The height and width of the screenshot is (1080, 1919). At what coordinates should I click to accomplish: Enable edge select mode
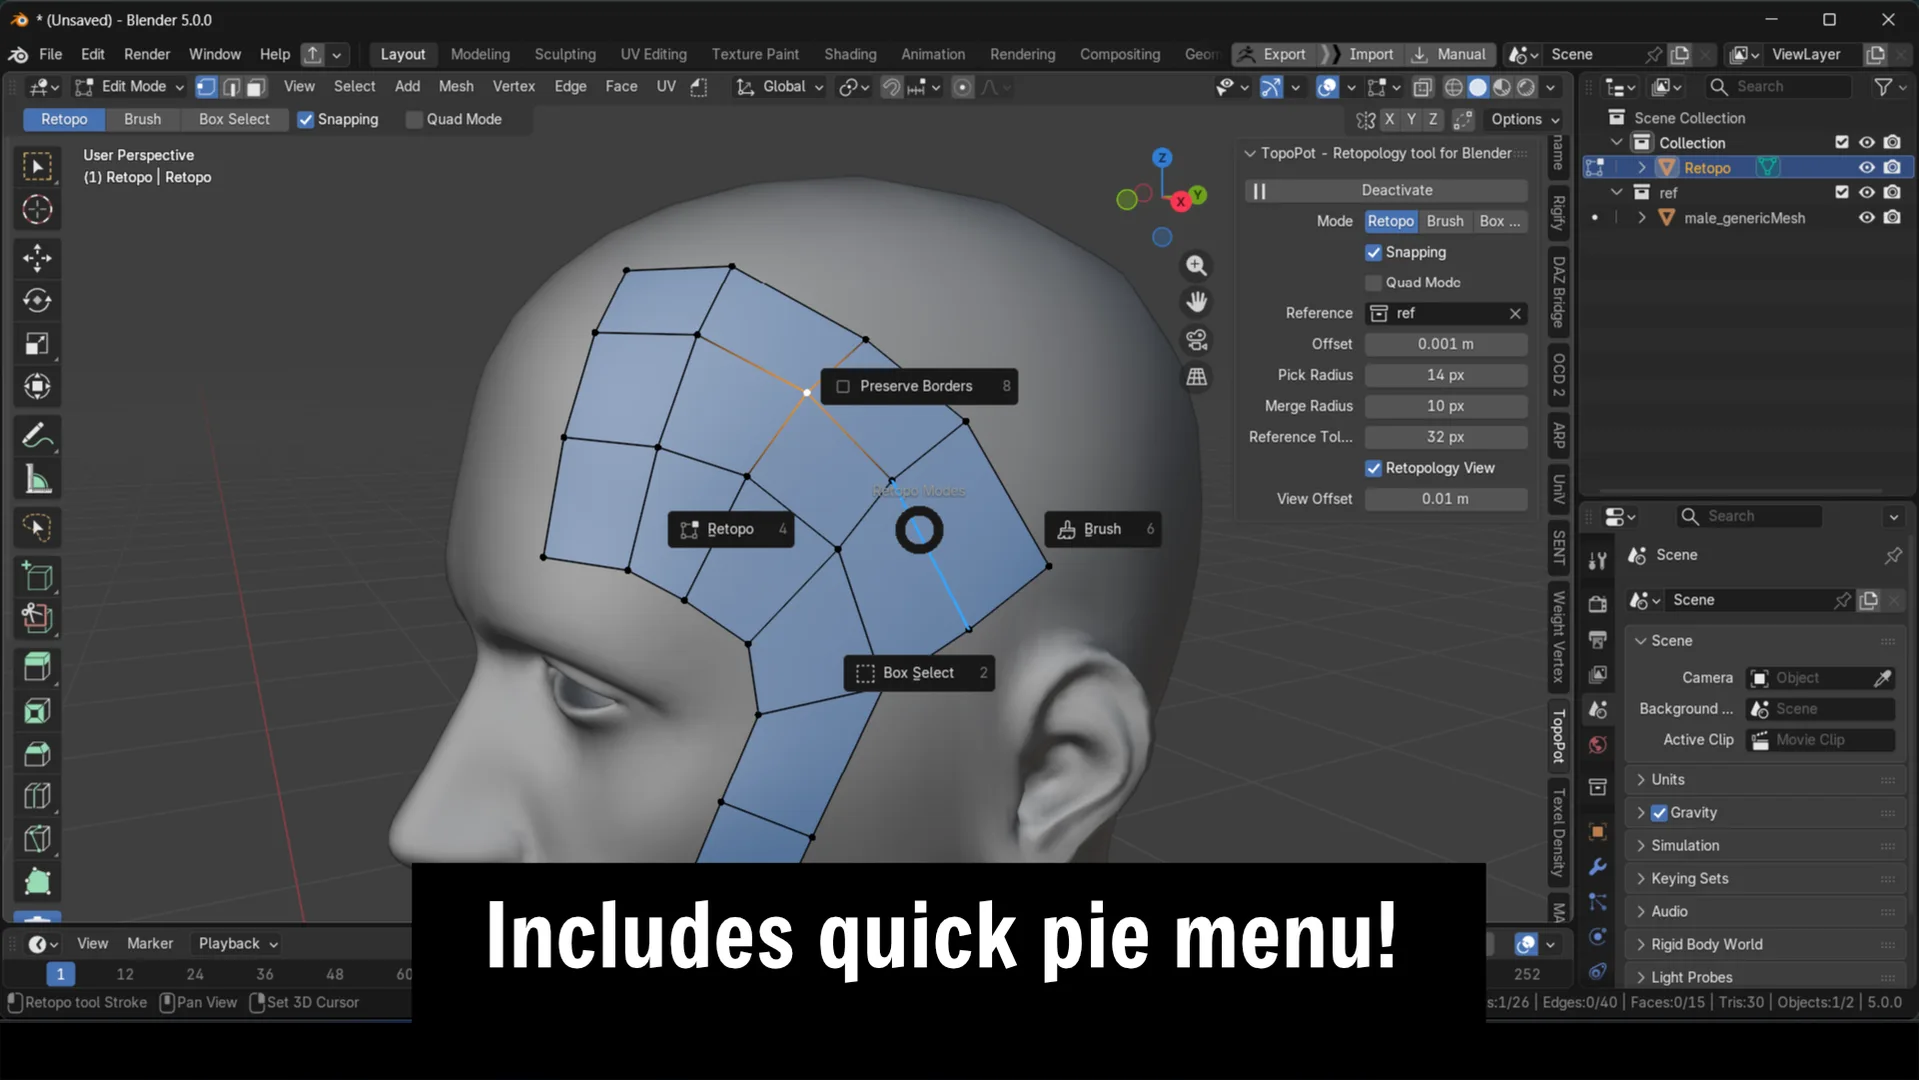pos(231,87)
